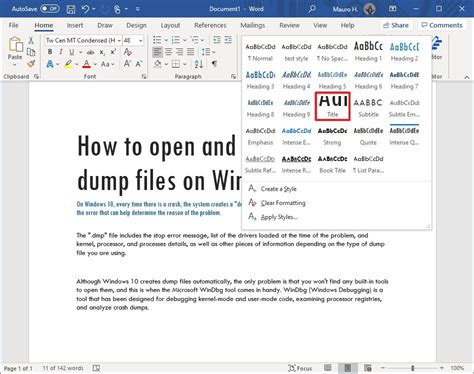The image size is (474, 374).
Task: Toggle Bold formatting
Action: (50, 52)
